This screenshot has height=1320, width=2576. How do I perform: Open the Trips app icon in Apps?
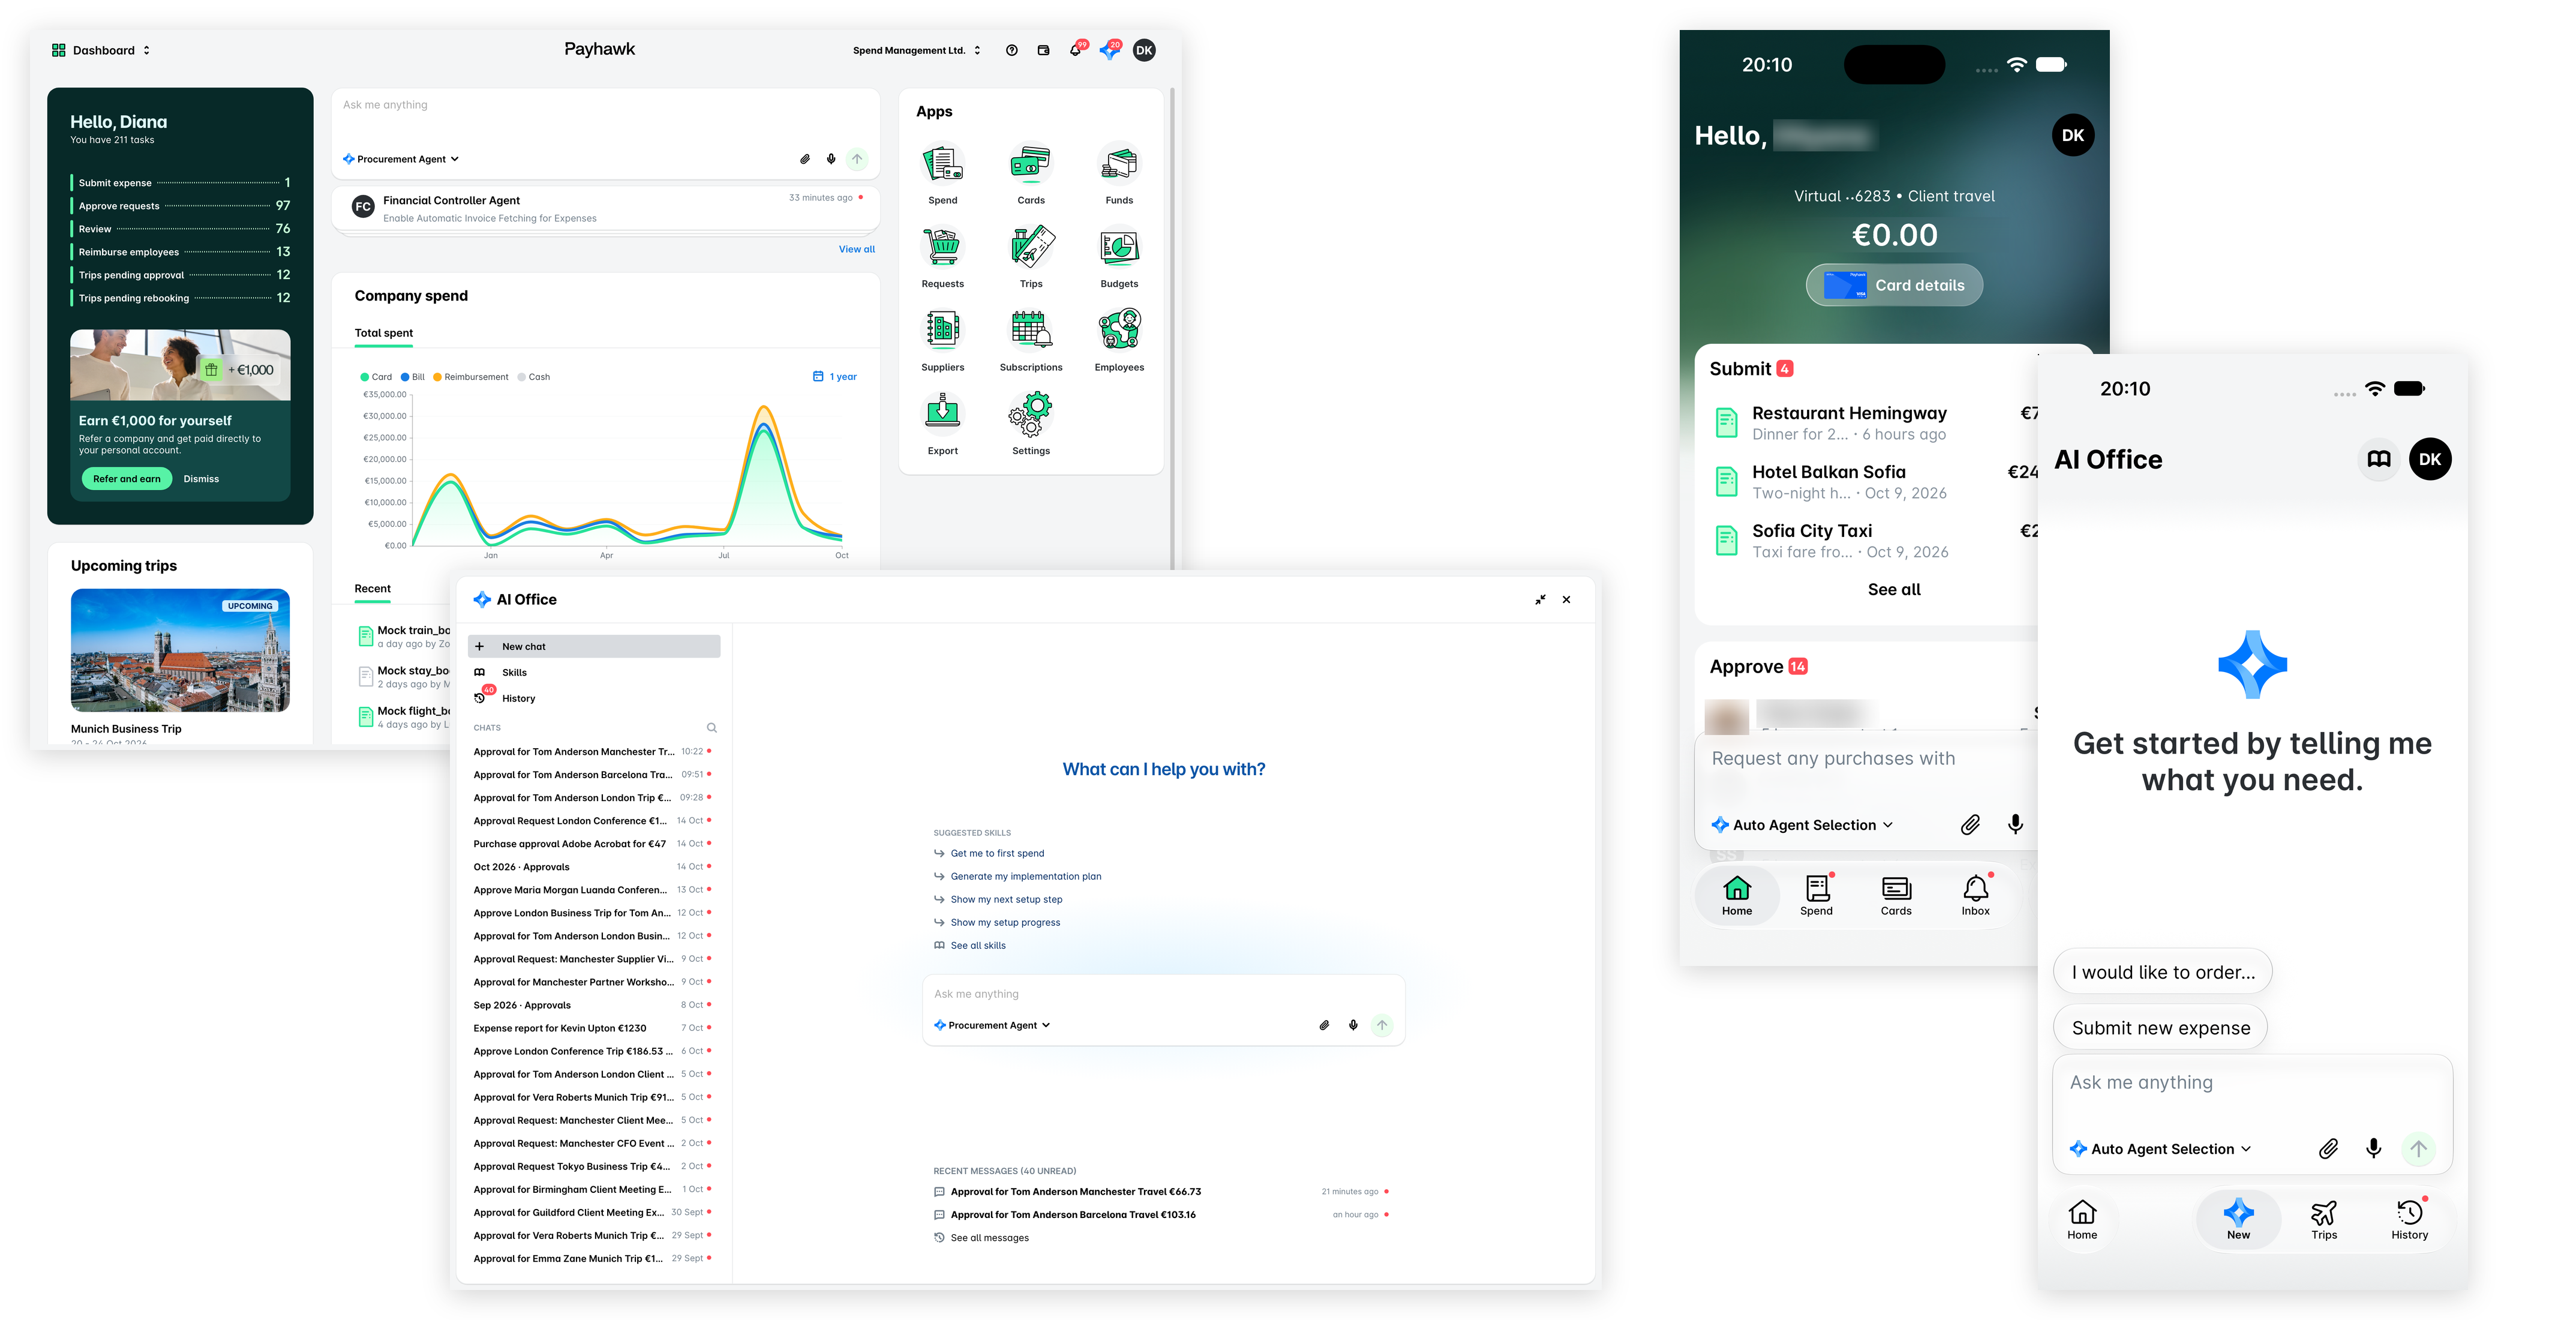point(1030,247)
